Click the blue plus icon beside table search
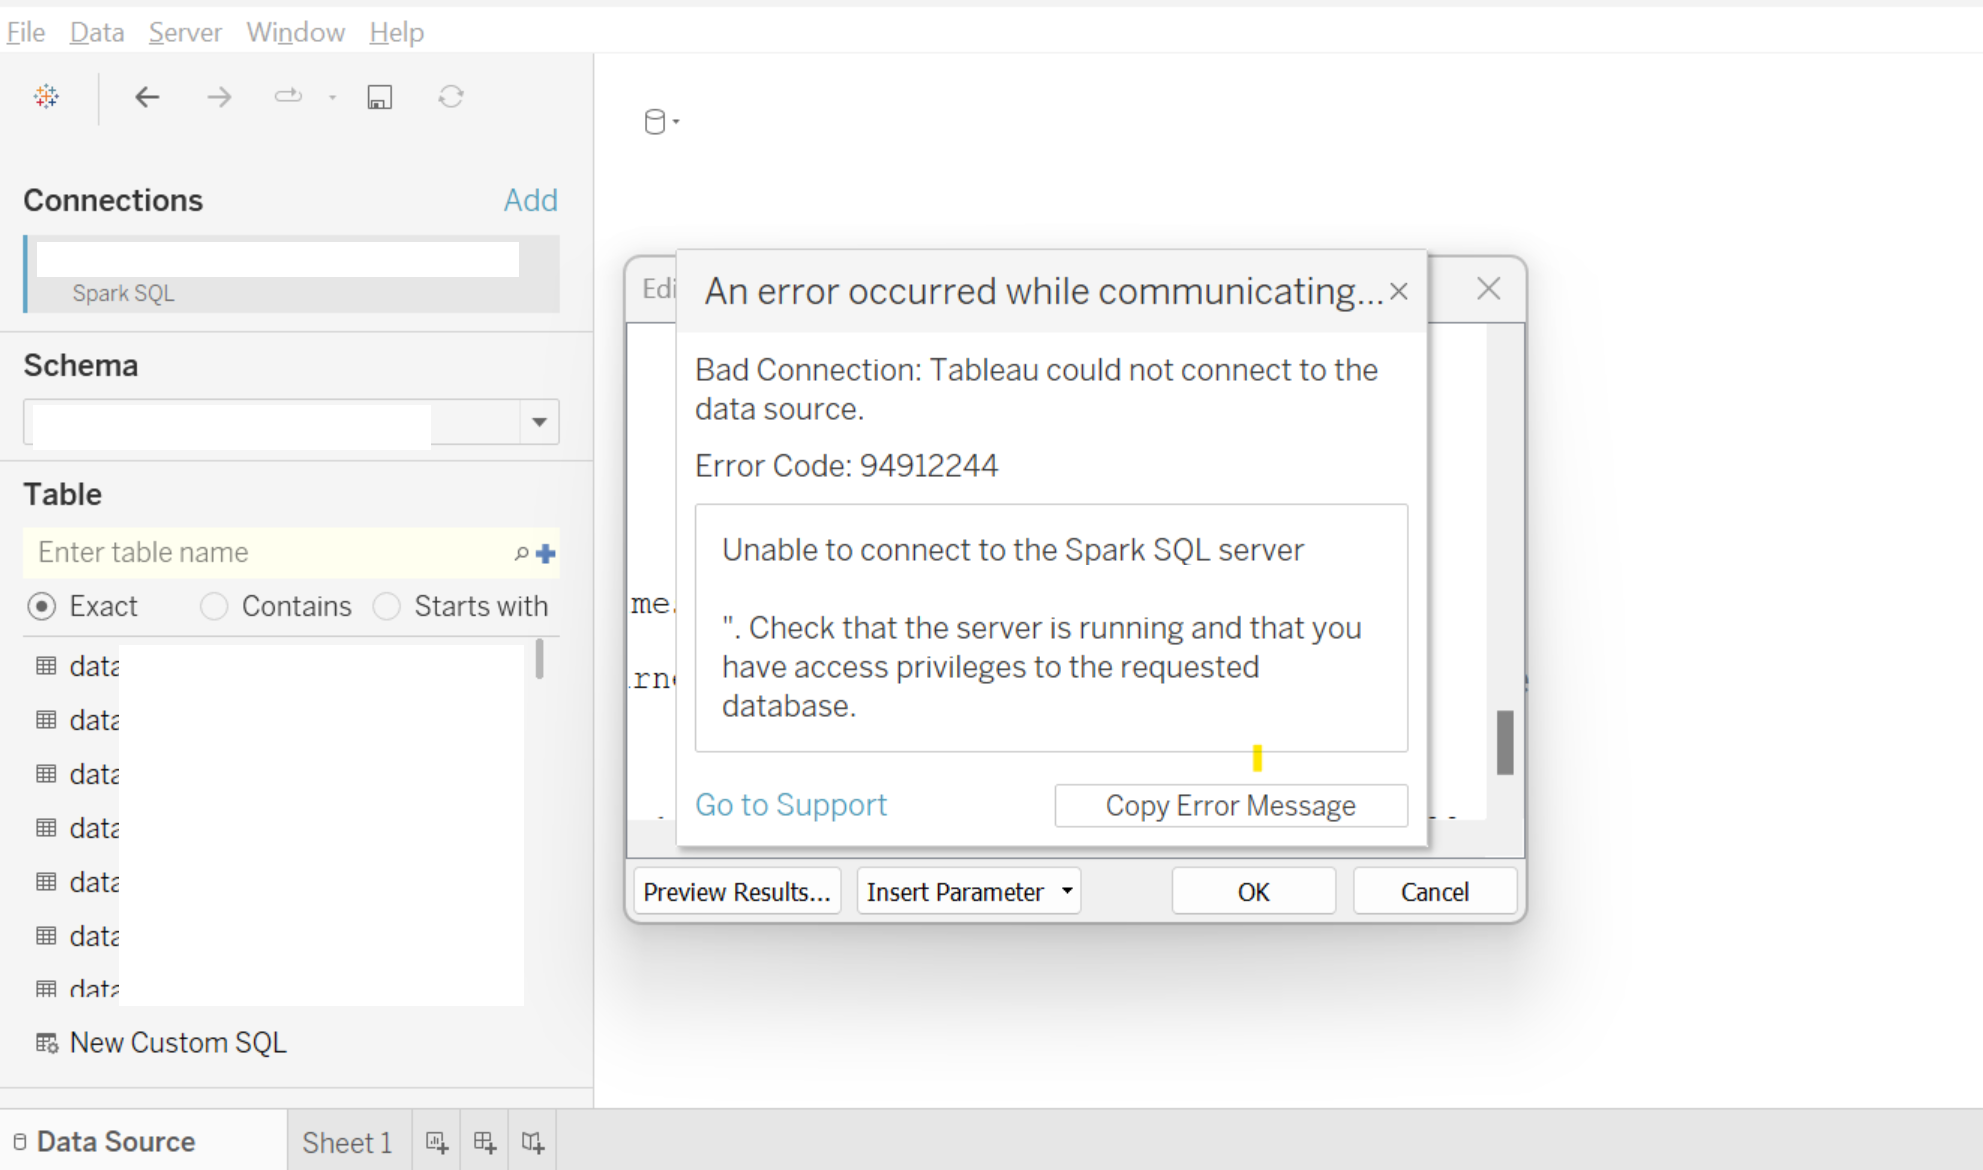Screen dimensions: 1983x1170 click(546, 553)
